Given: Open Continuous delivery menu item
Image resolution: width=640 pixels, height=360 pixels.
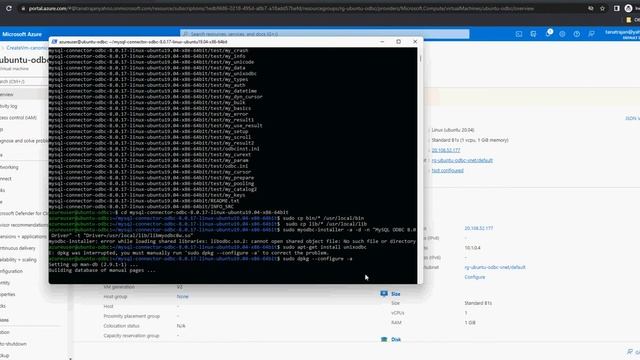Looking at the screenshot, I should (18, 248).
